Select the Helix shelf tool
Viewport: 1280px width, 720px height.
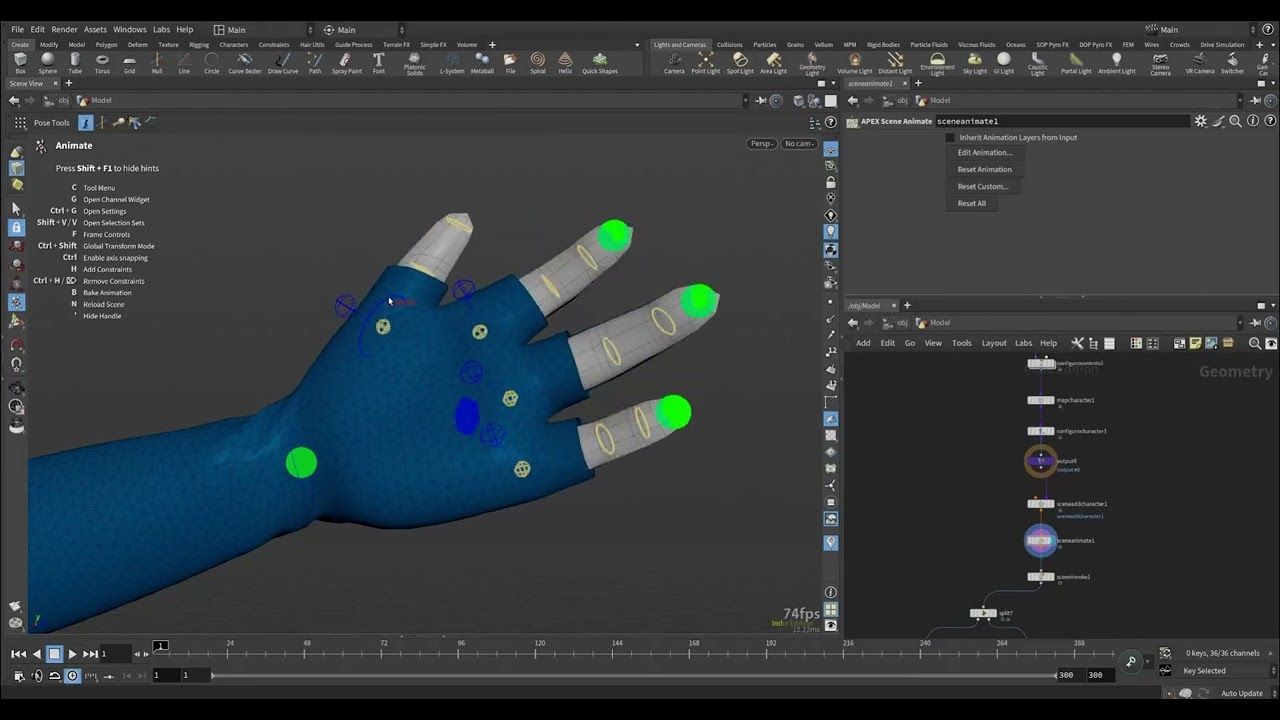click(x=565, y=63)
